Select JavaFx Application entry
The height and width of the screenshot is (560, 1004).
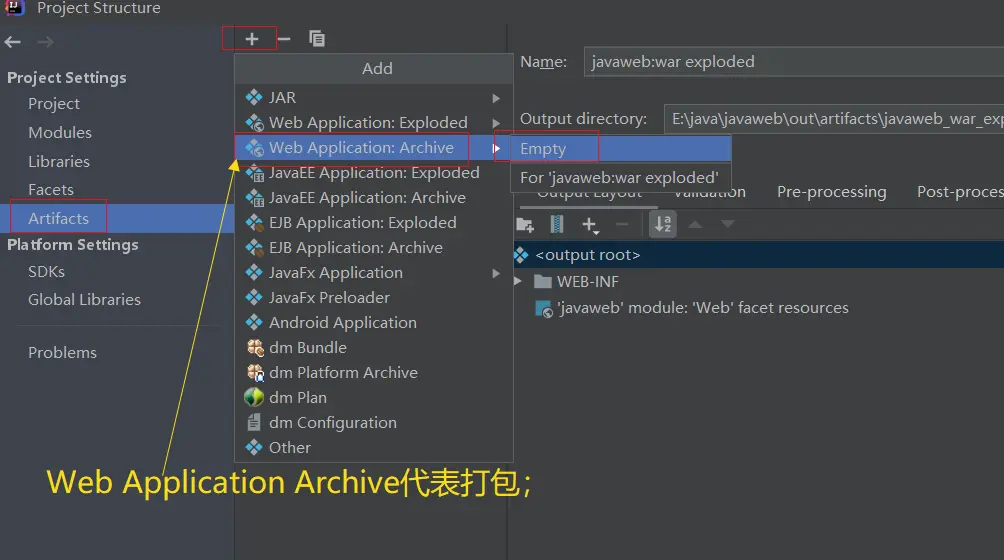(x=374, y=273)
